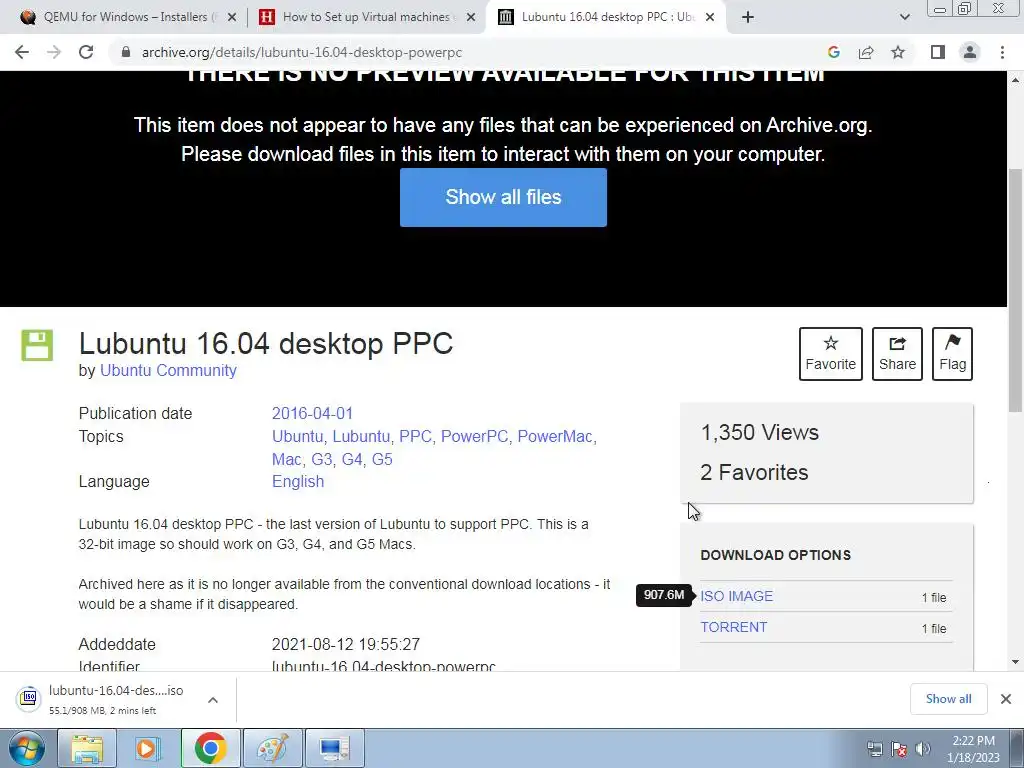The image size is (1024, 768).
Task: Add item to favorites with Favorite button
Action: [x=830, y=354]
